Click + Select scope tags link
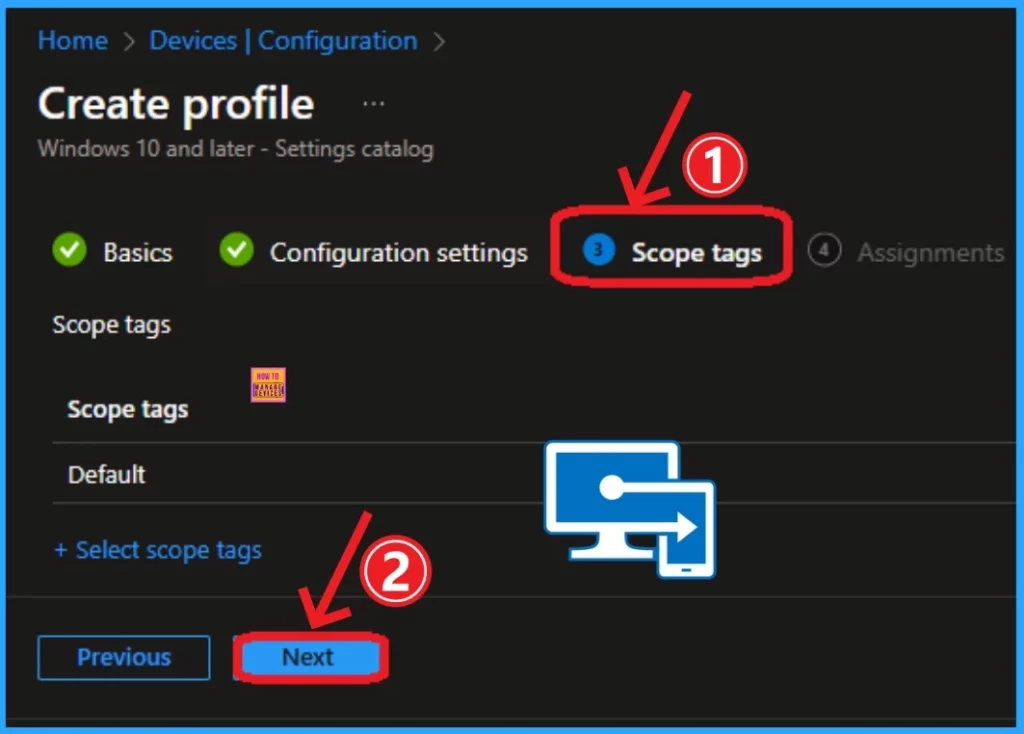 pos(157,550)
